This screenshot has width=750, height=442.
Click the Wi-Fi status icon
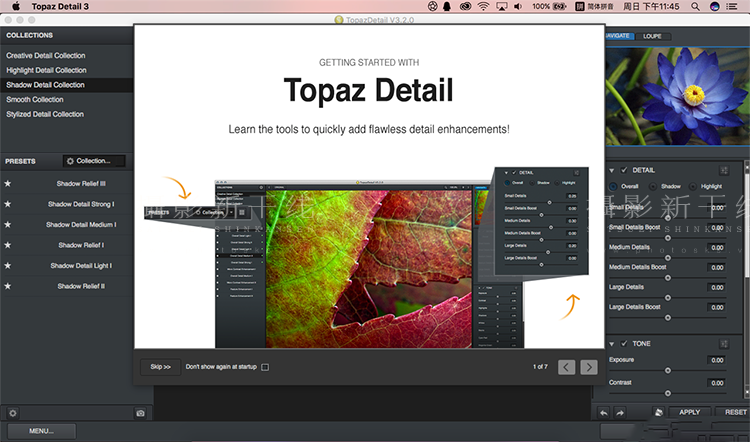point(484,6)
